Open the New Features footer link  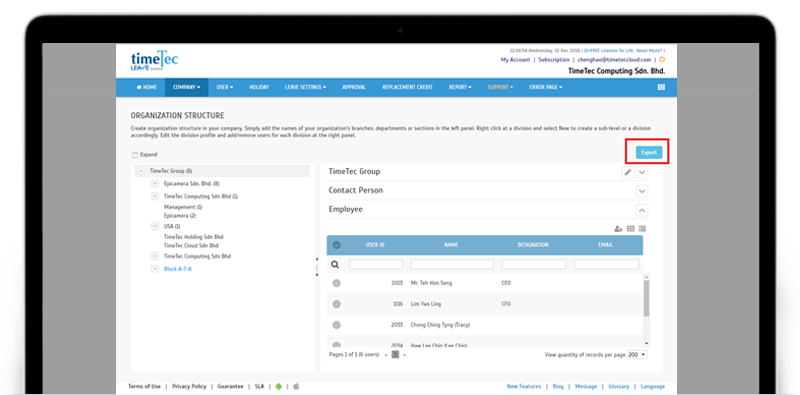[x=523, y=386]
